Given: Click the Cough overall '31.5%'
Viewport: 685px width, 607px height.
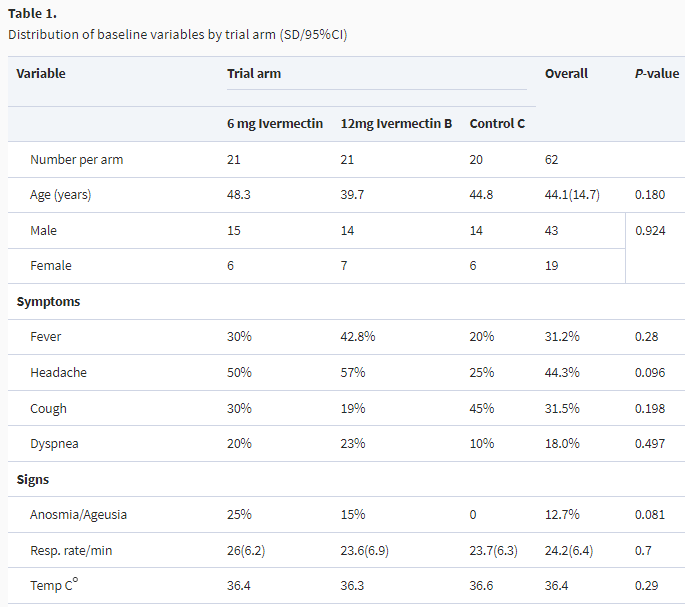Looking at the screenshot, I should pos(562,409).
